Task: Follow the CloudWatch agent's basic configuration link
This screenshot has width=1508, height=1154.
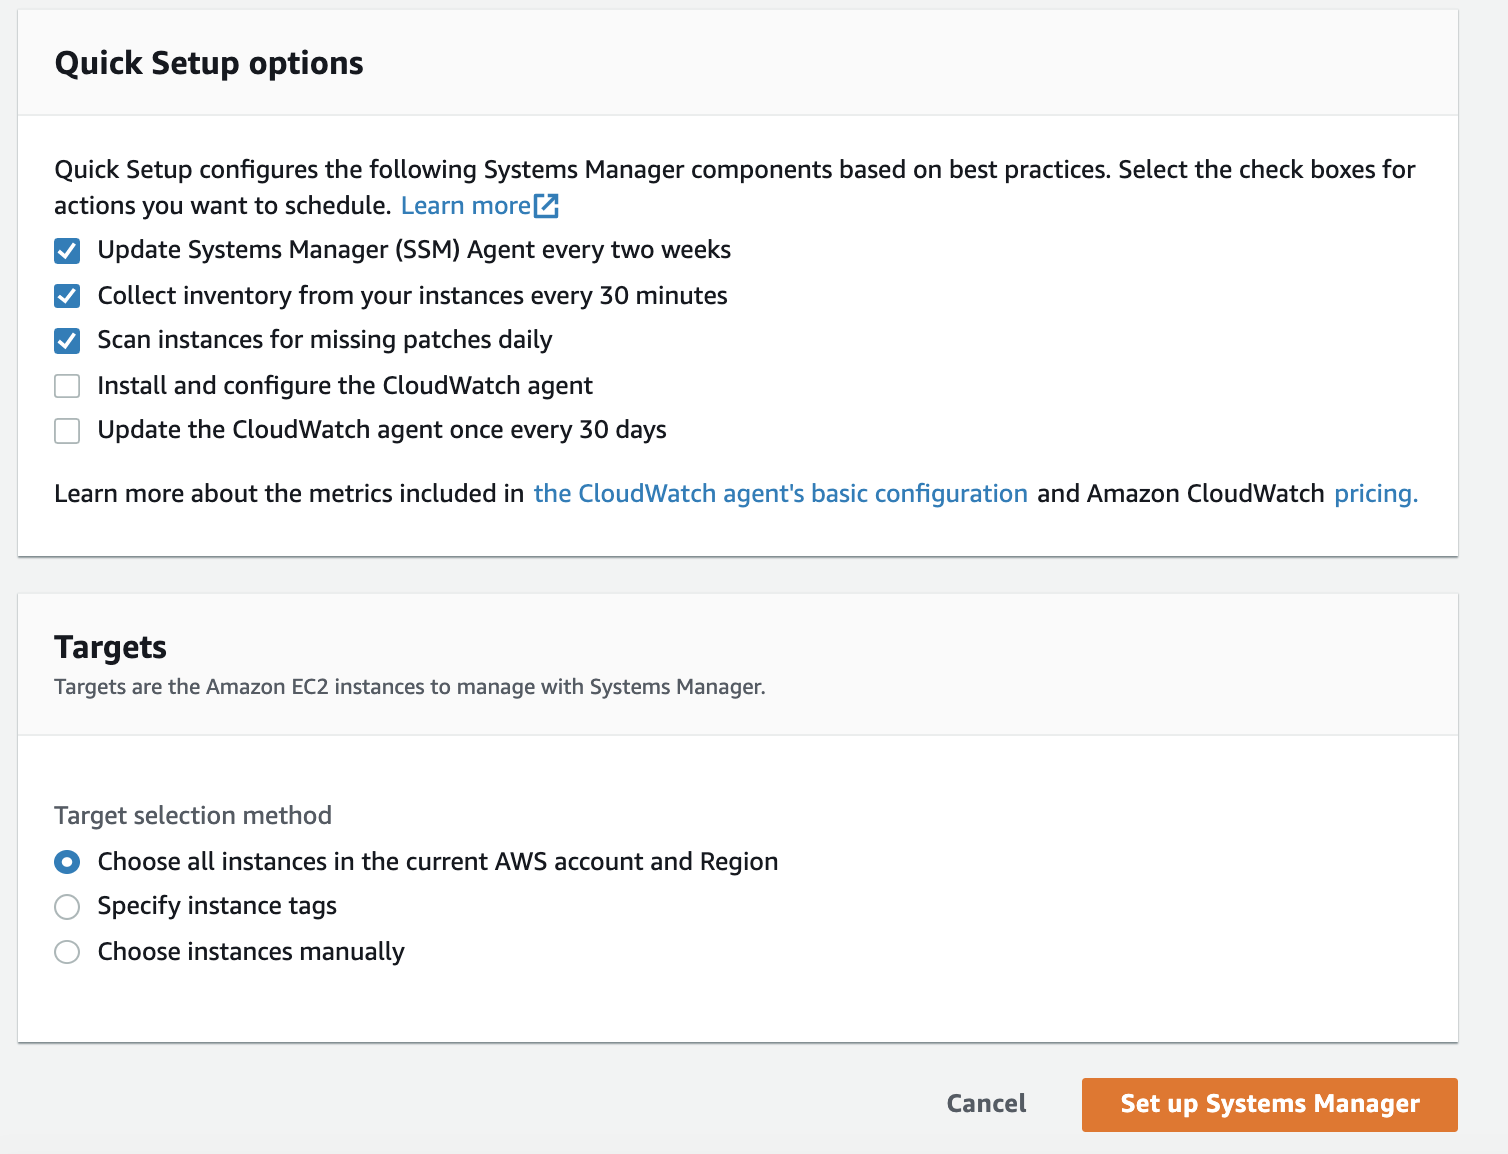Action: pyautogui.click(x=780, y=493)
